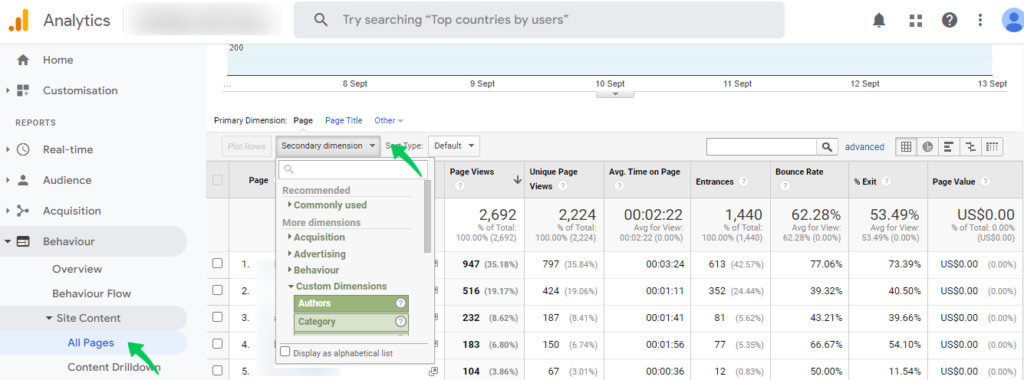This screenshot has height=380, width=1024.
Task: Click the Analytics top search bar
Action: (x=539, y=20)
